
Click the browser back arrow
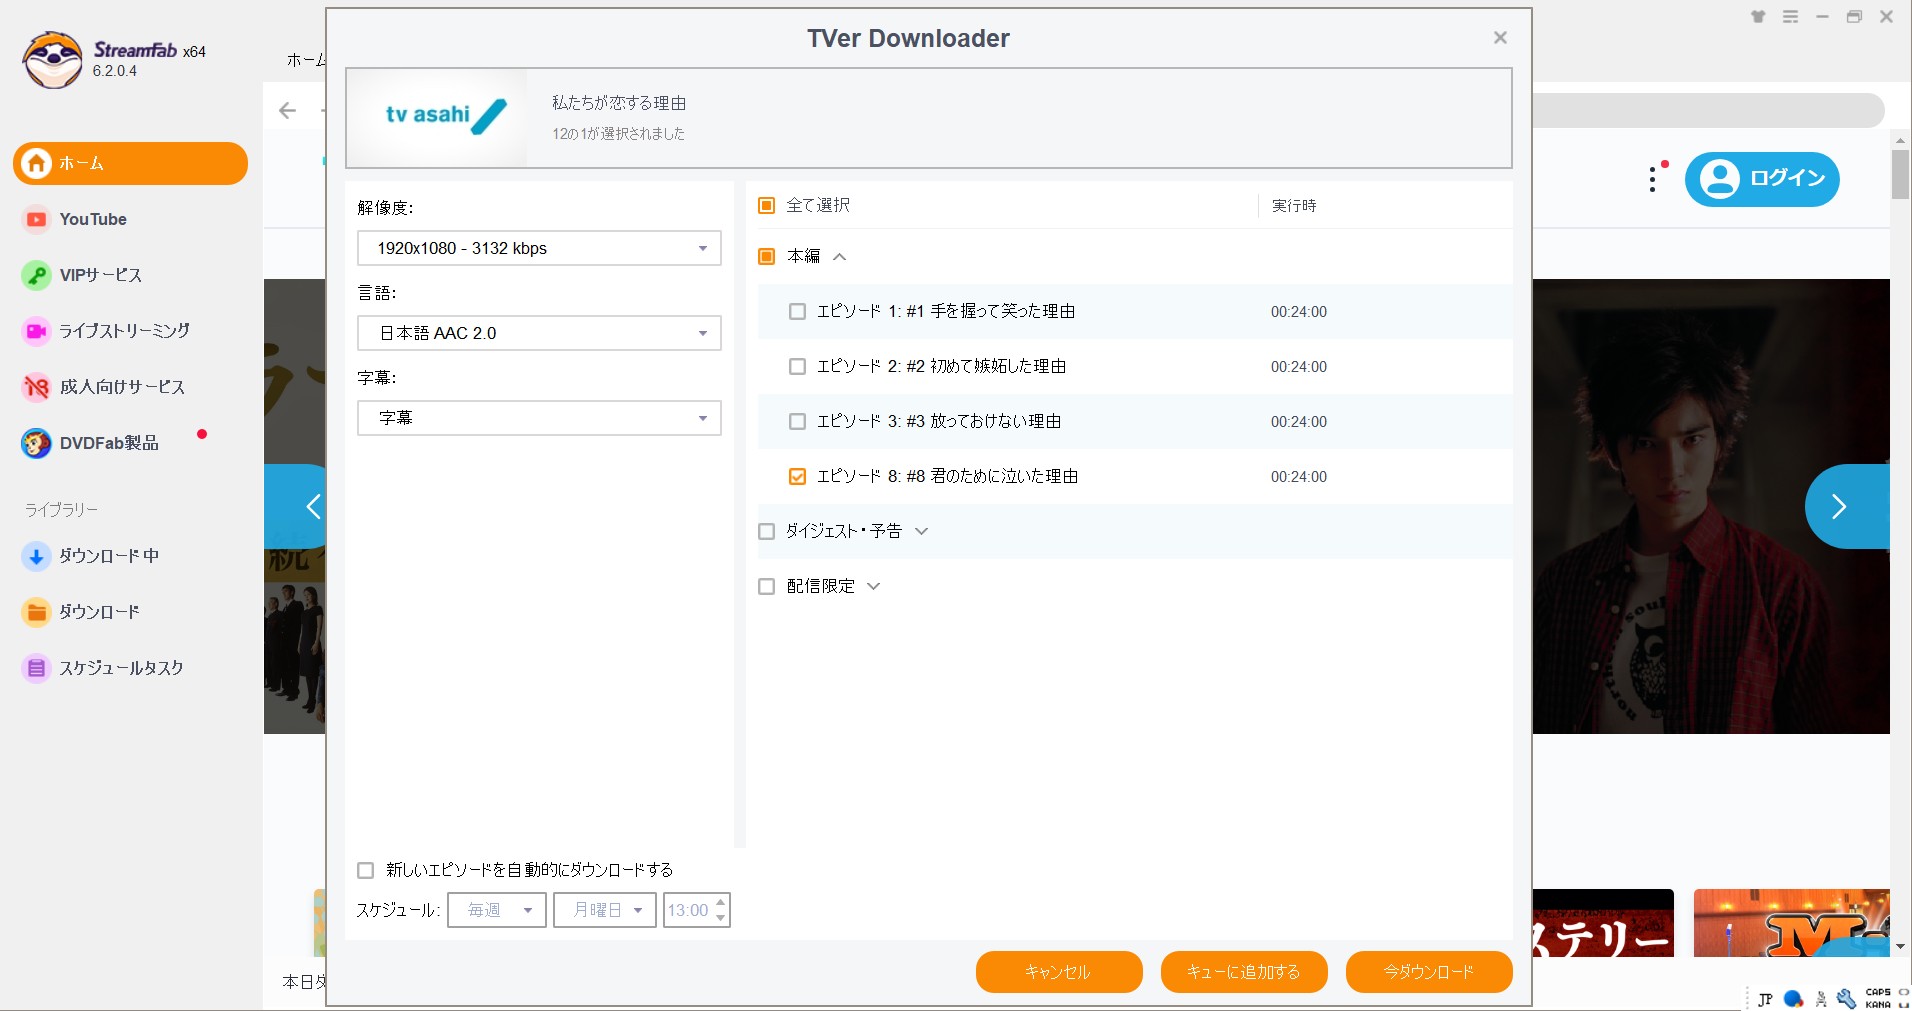tap(288, 111)
